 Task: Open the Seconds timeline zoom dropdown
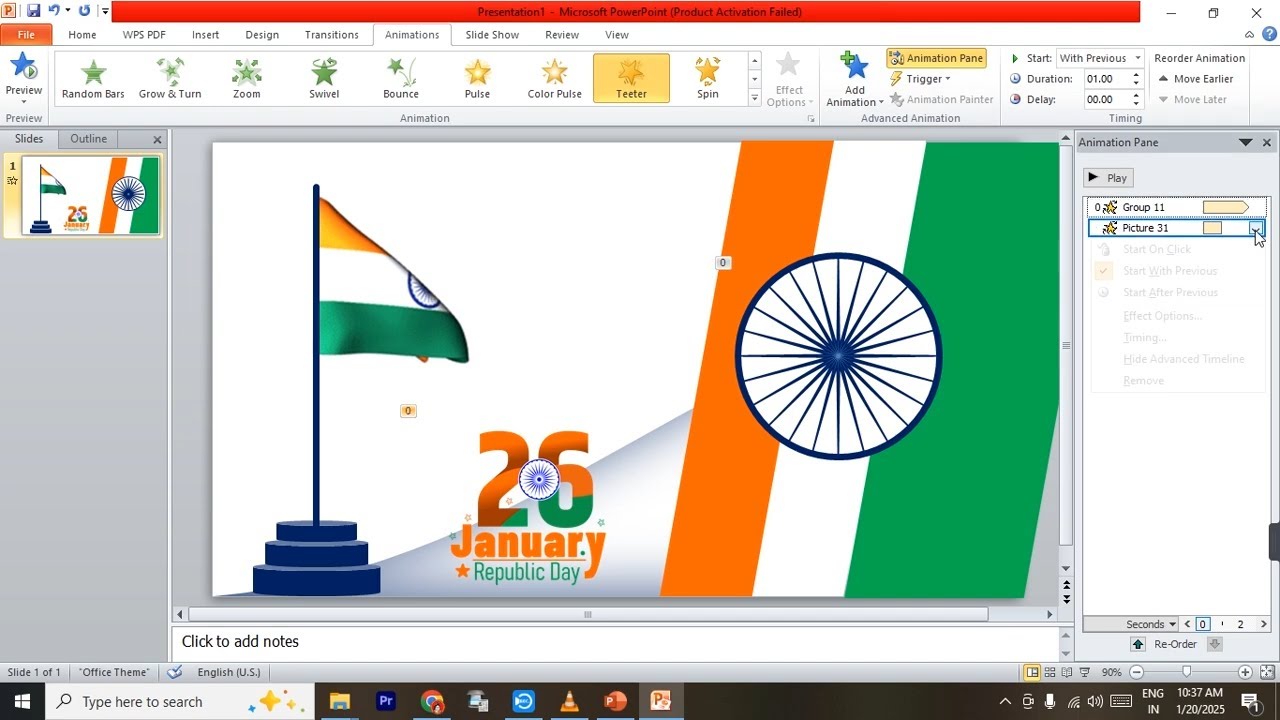coord(1152,624)
